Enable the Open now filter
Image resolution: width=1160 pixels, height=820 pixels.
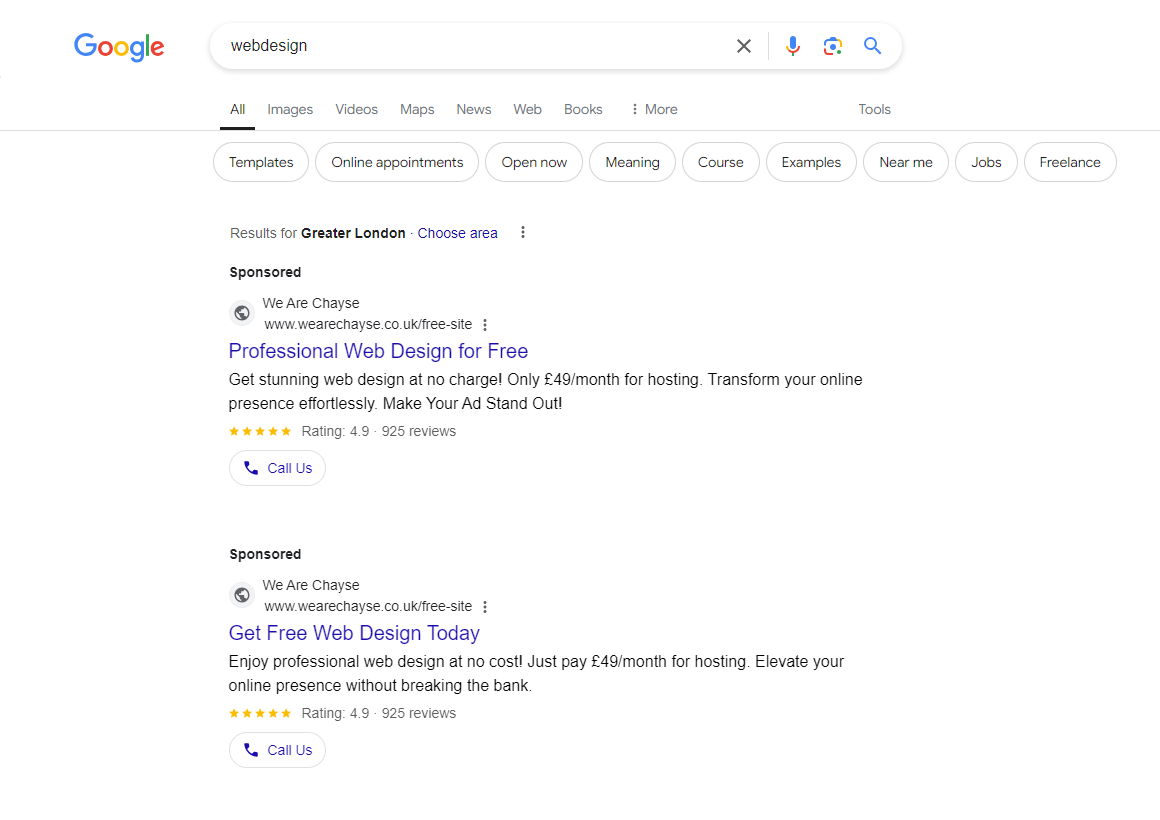[x=533, y=161]
